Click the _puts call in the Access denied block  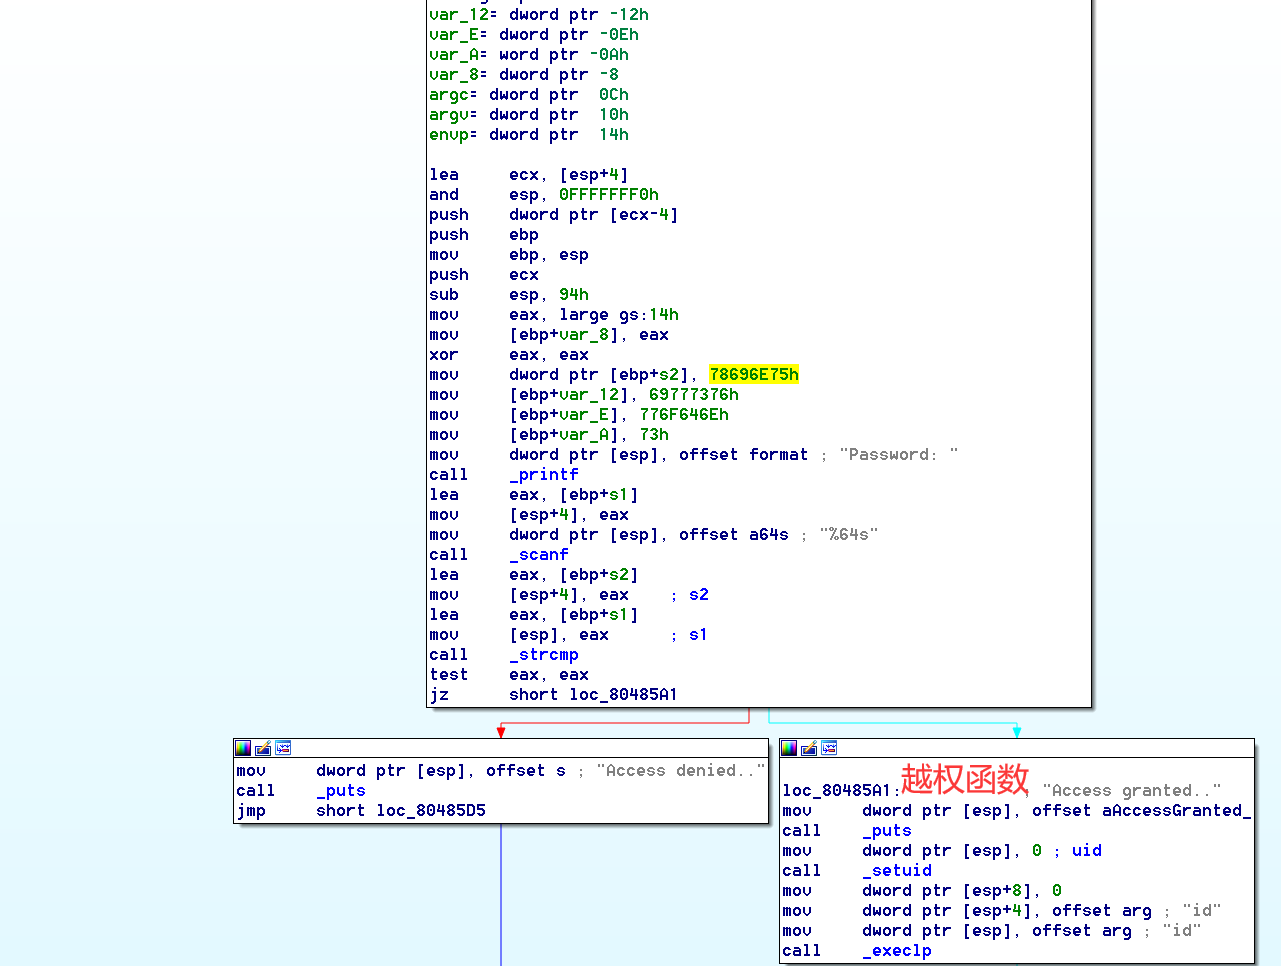[x=341, y=791]
